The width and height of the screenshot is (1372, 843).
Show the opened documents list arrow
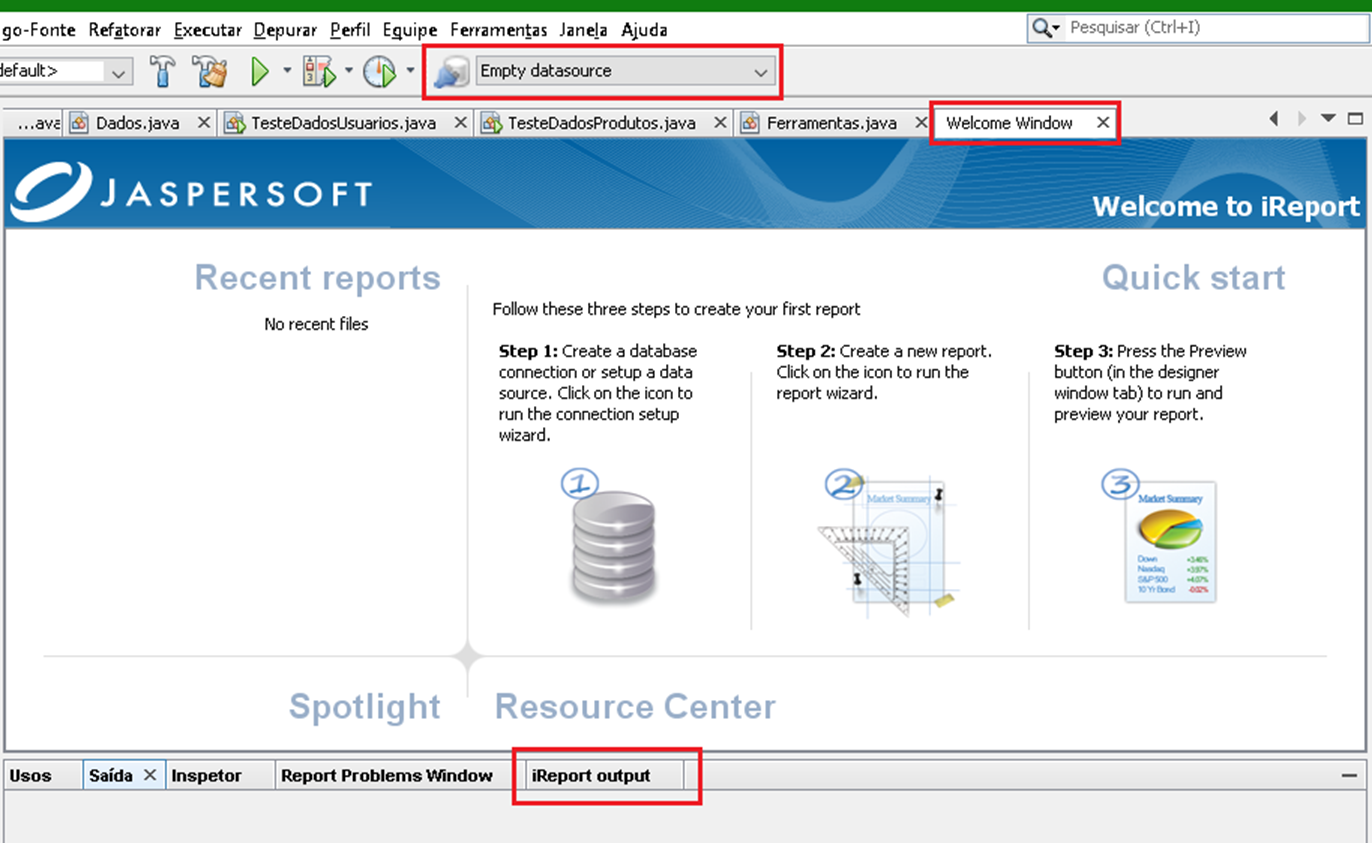tap(1328, 119)
